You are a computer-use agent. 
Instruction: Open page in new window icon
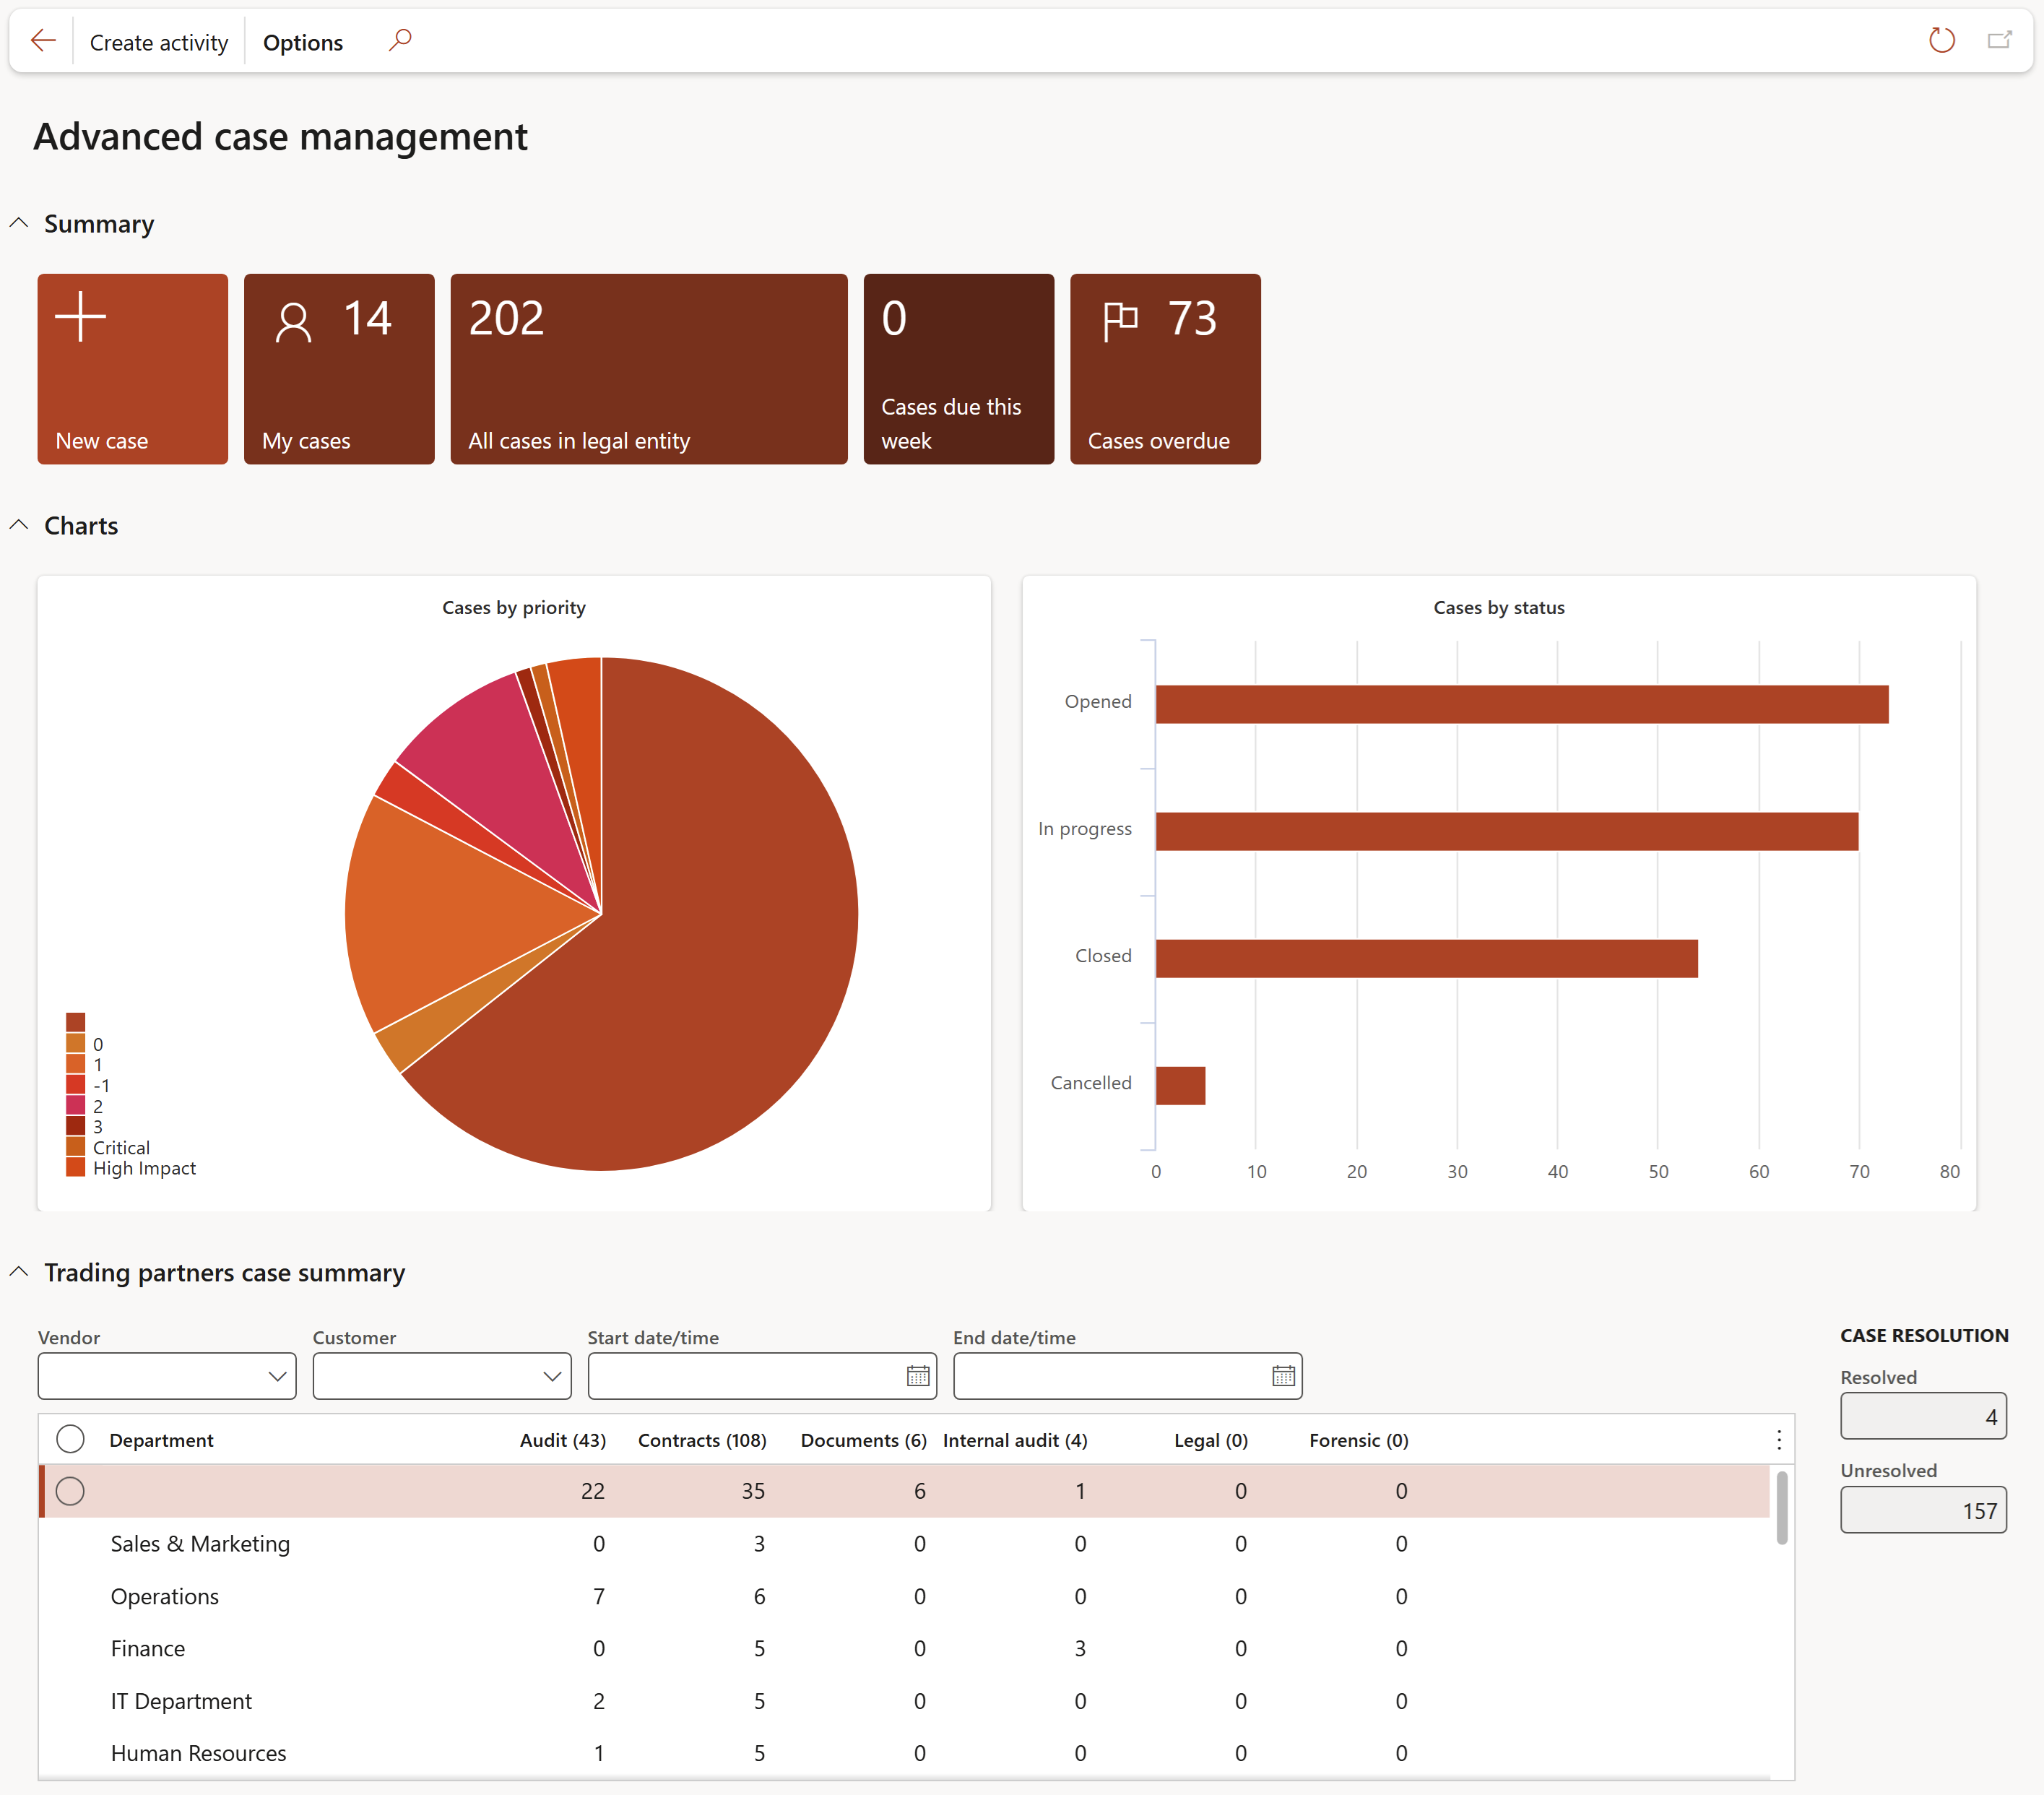point(1999,41)
